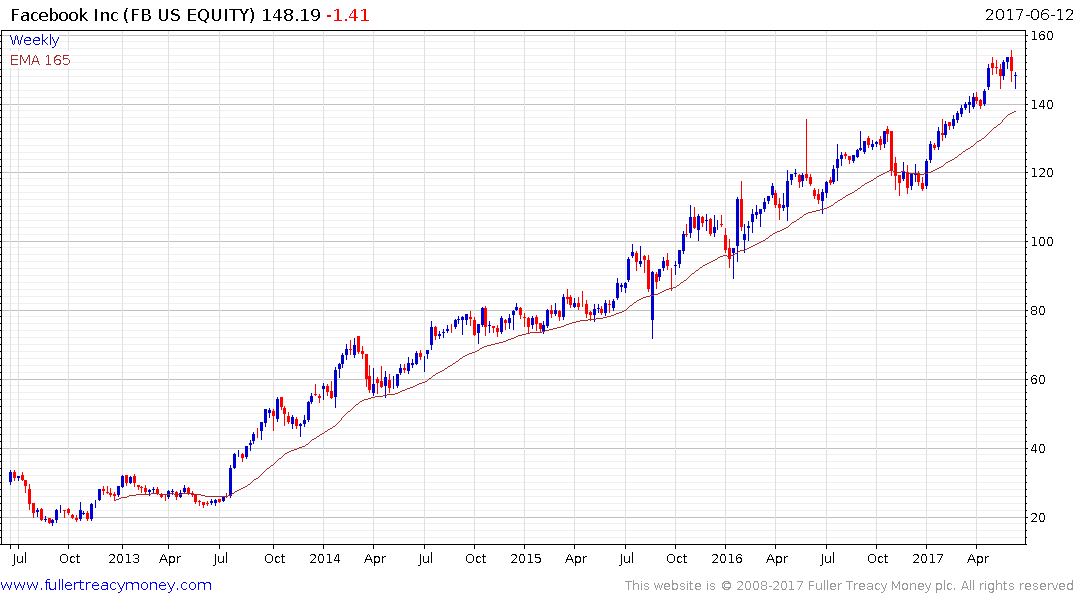Click the copyright notice text
The width and height of the screenshot is (1075, 600).
tap(849, 586)
